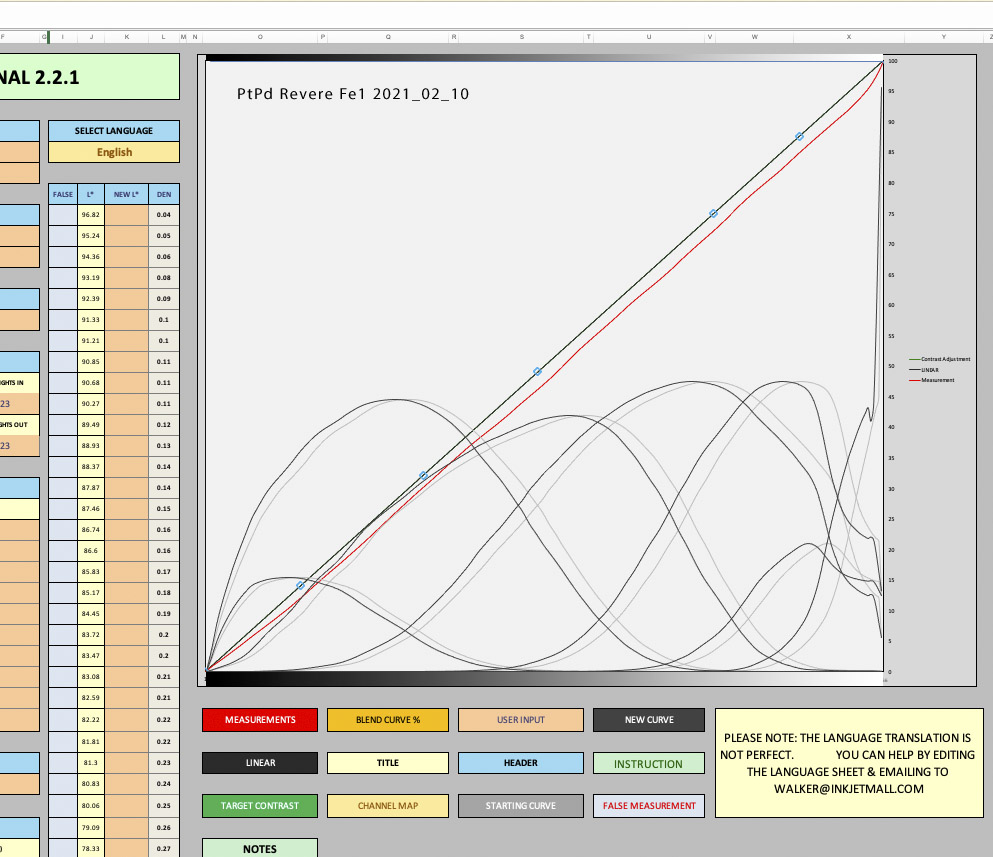Click the NOTES cell below the legend

260,849
